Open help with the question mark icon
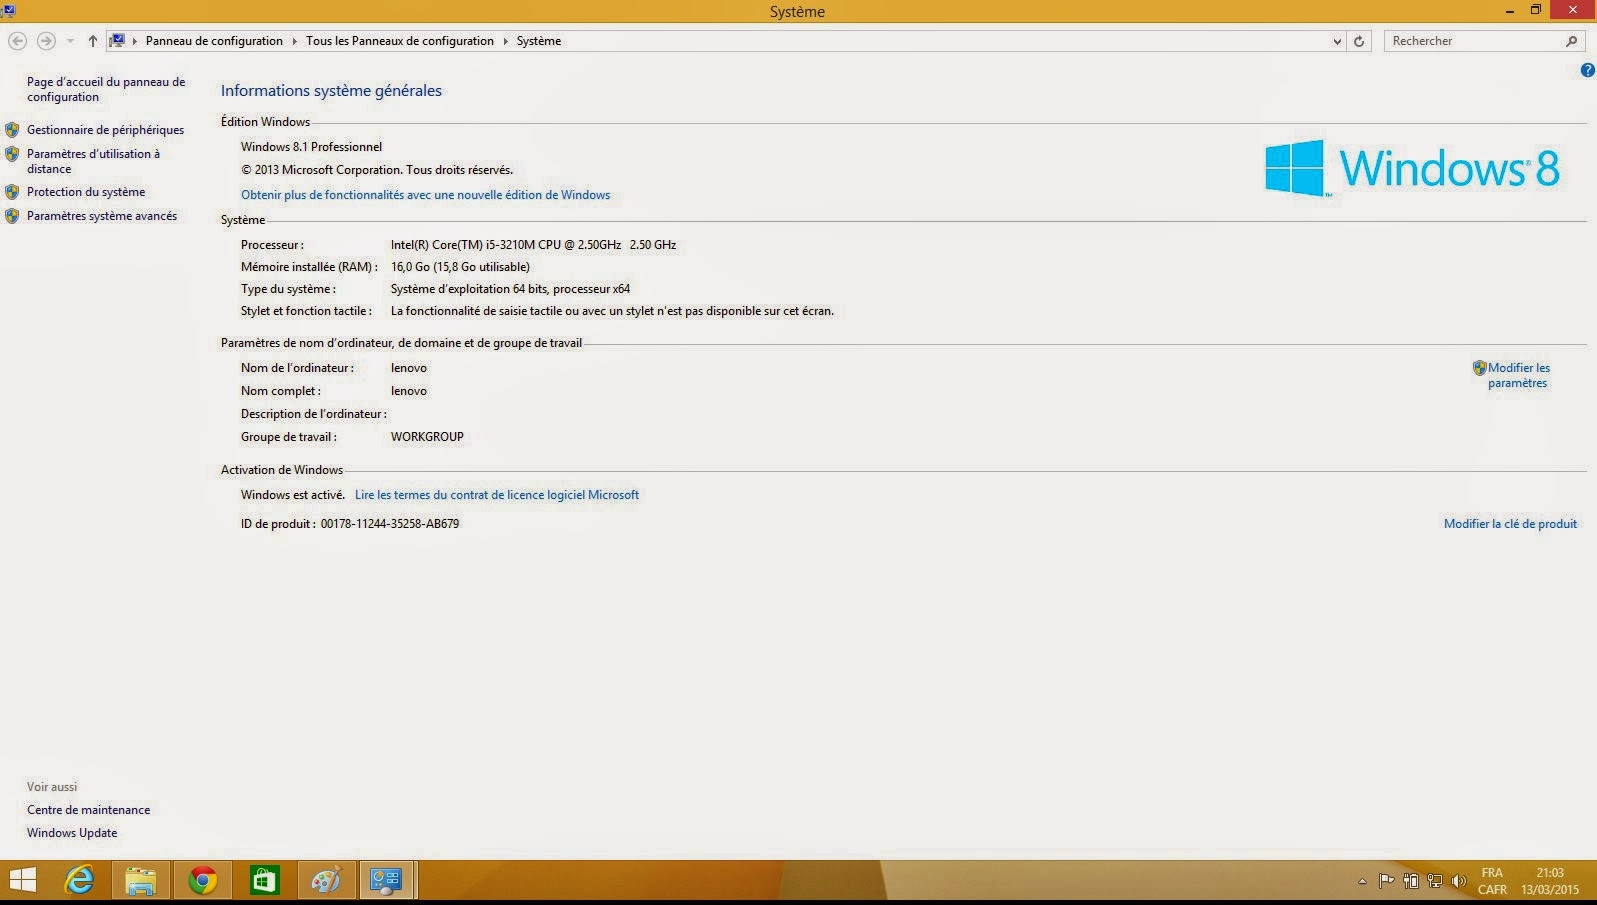Screen dimensions: 1597x905 click(1587, 70)
